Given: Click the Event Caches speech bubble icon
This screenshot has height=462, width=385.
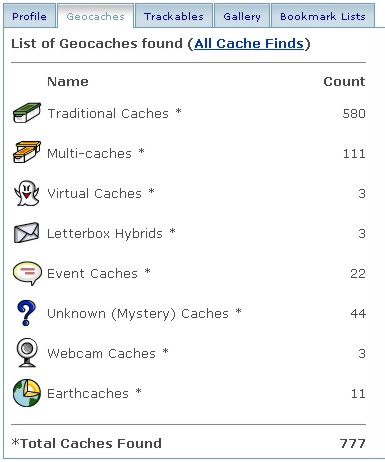Looking at the screenshot, I should click(27, 273).
